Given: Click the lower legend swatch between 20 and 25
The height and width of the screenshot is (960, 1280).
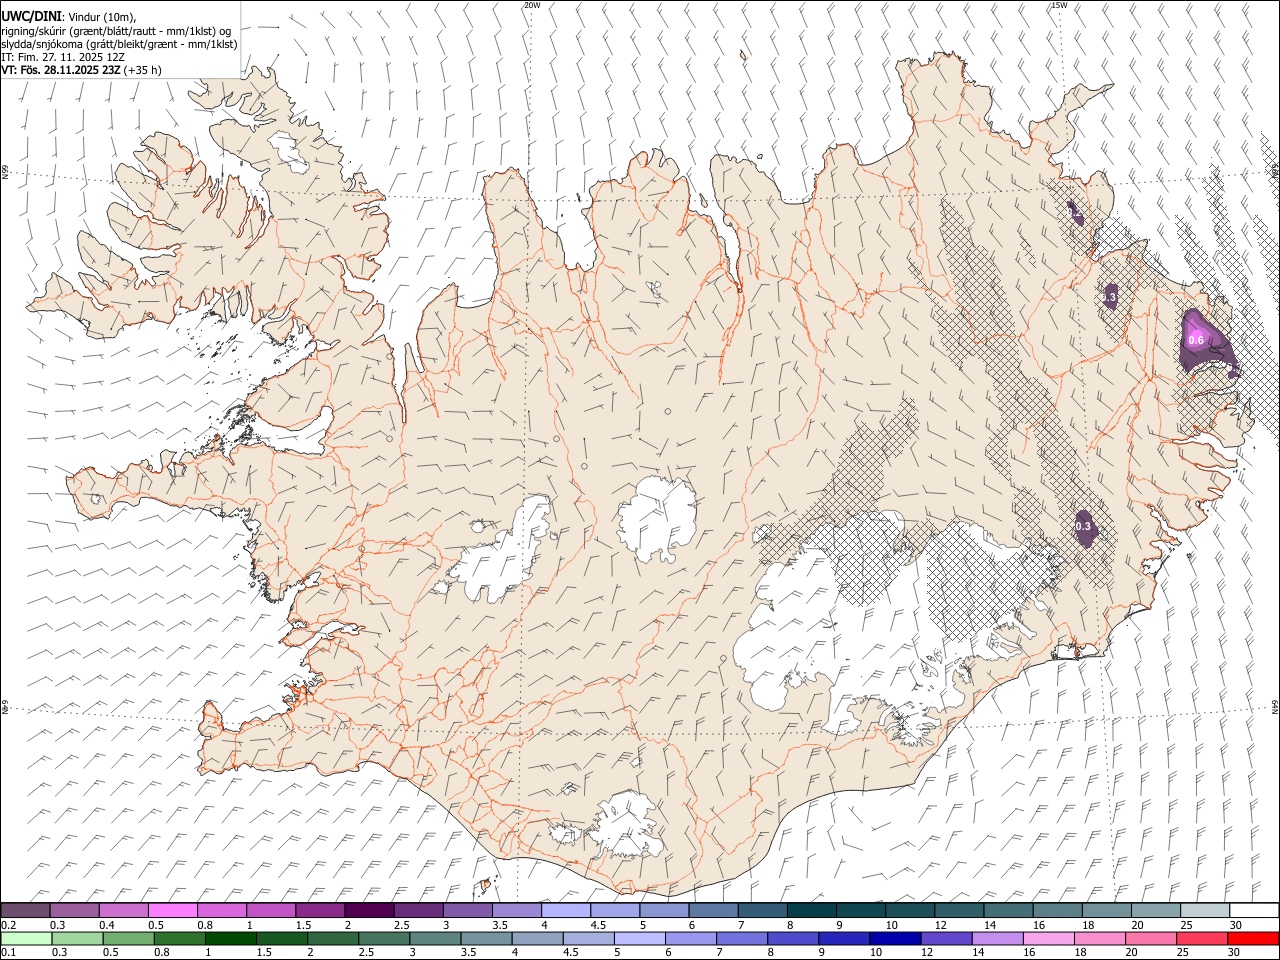Looking at the screenshot, I should point(1150,938).
